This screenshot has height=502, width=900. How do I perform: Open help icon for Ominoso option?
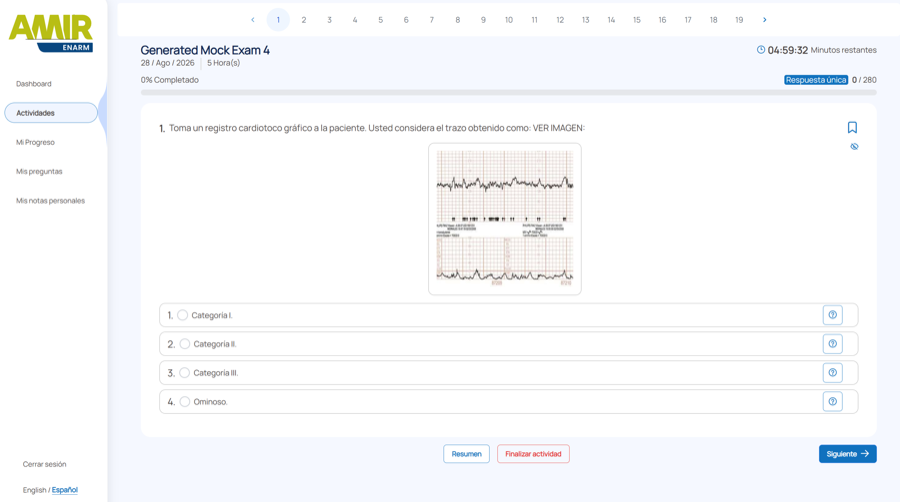point(832,402)
